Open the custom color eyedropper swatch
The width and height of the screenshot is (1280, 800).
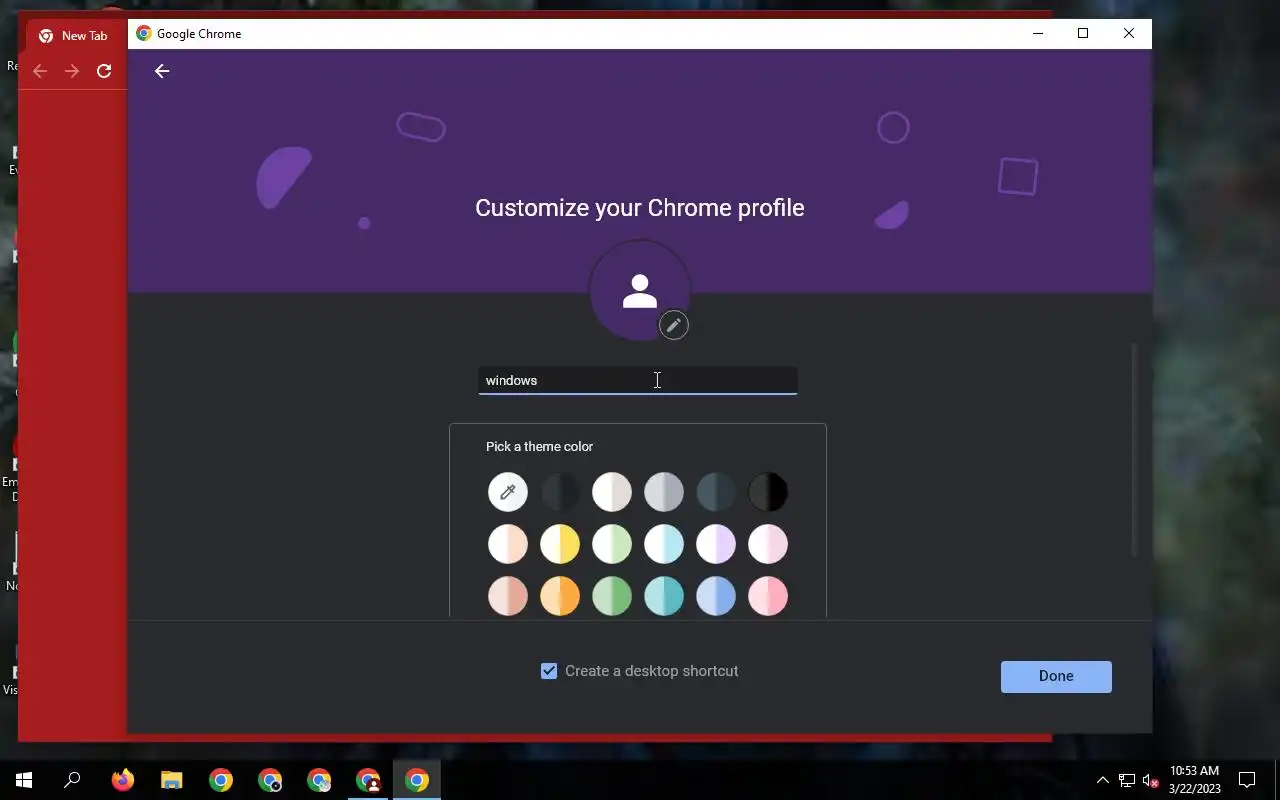[x=508, y=492]
